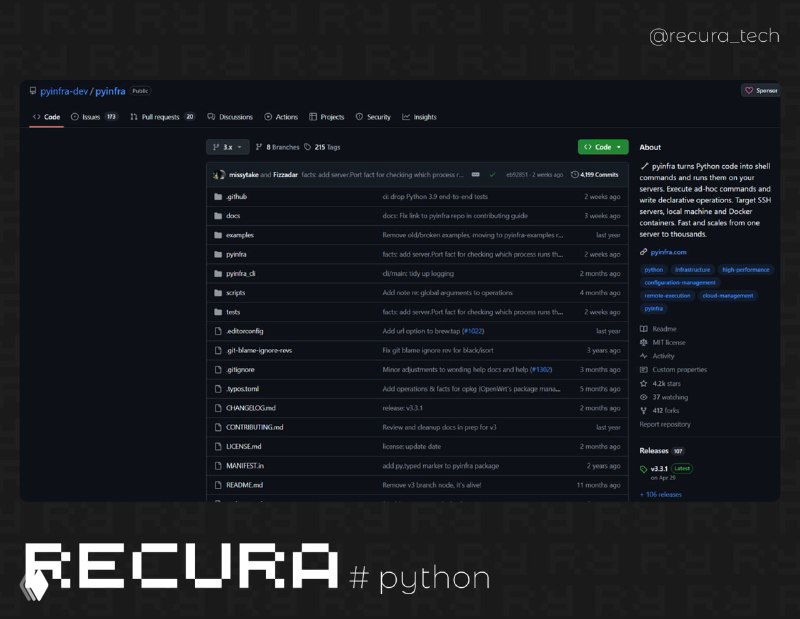Click the forks icon showing 412 forks
This screenshot has width=800, height=619.
pyautogui.click(x=643, y=410)
